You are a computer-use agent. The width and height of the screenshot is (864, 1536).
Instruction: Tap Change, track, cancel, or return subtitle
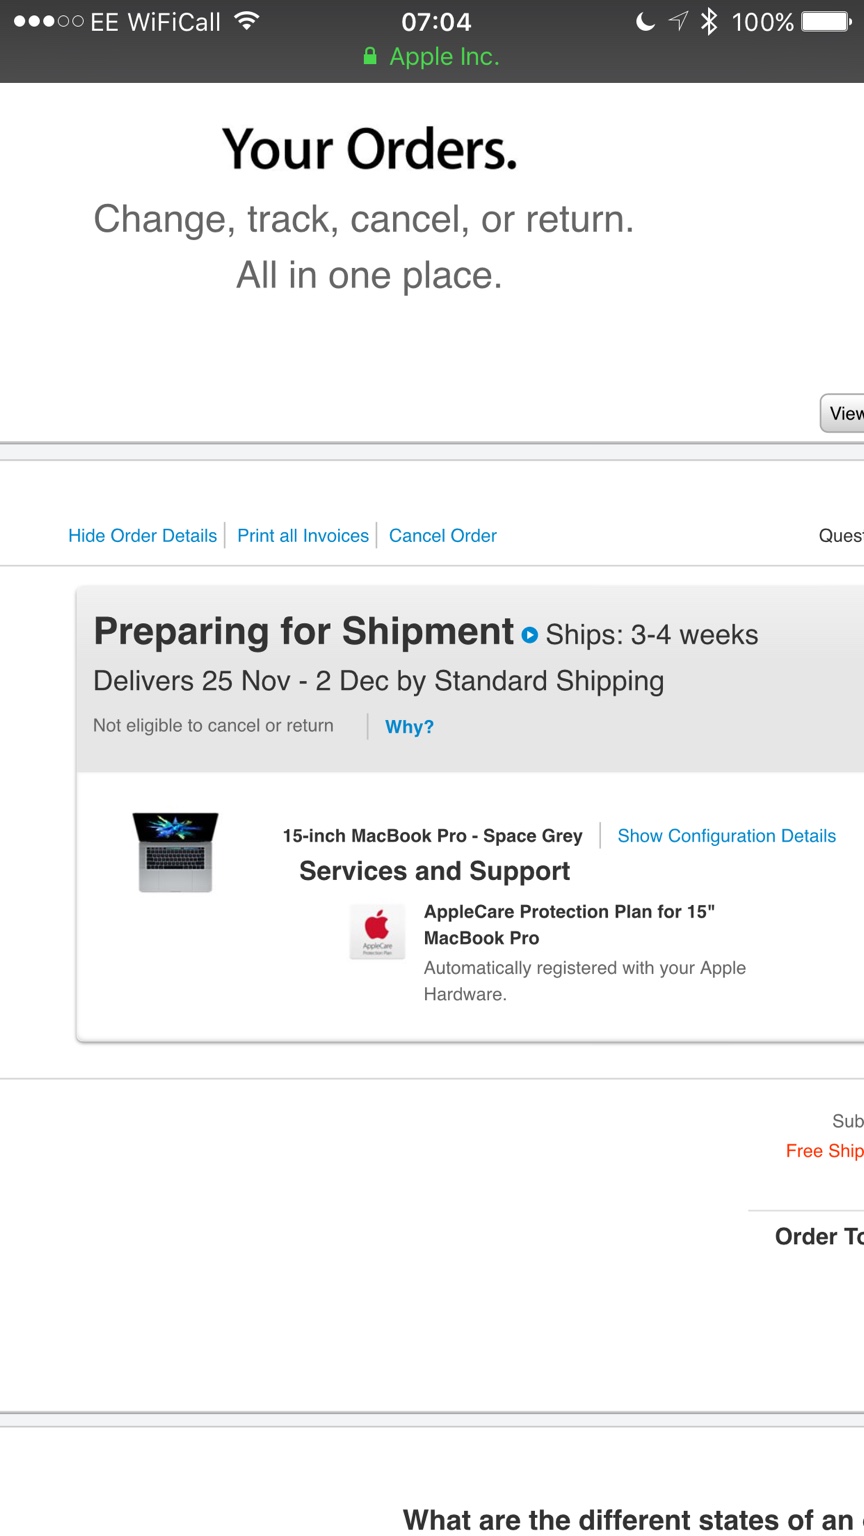coord(364,219)
